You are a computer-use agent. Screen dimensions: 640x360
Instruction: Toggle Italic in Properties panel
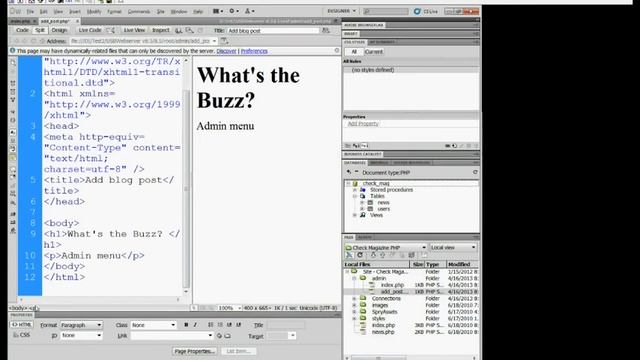[195, 325]
